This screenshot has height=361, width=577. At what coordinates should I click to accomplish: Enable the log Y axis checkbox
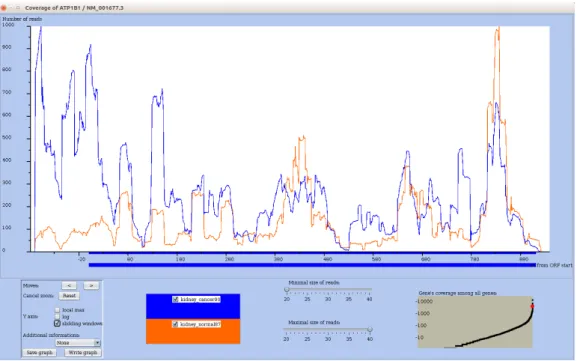(57, 316)
